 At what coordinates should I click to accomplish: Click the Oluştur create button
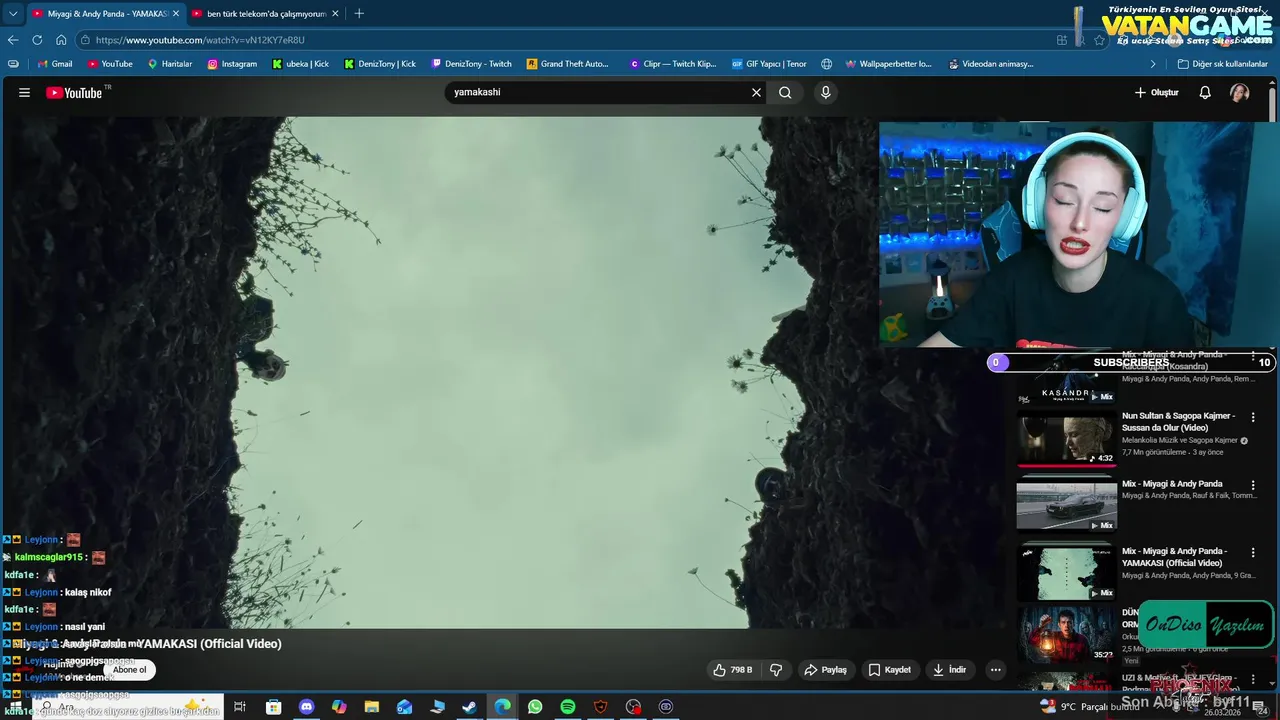point(1156,92)
